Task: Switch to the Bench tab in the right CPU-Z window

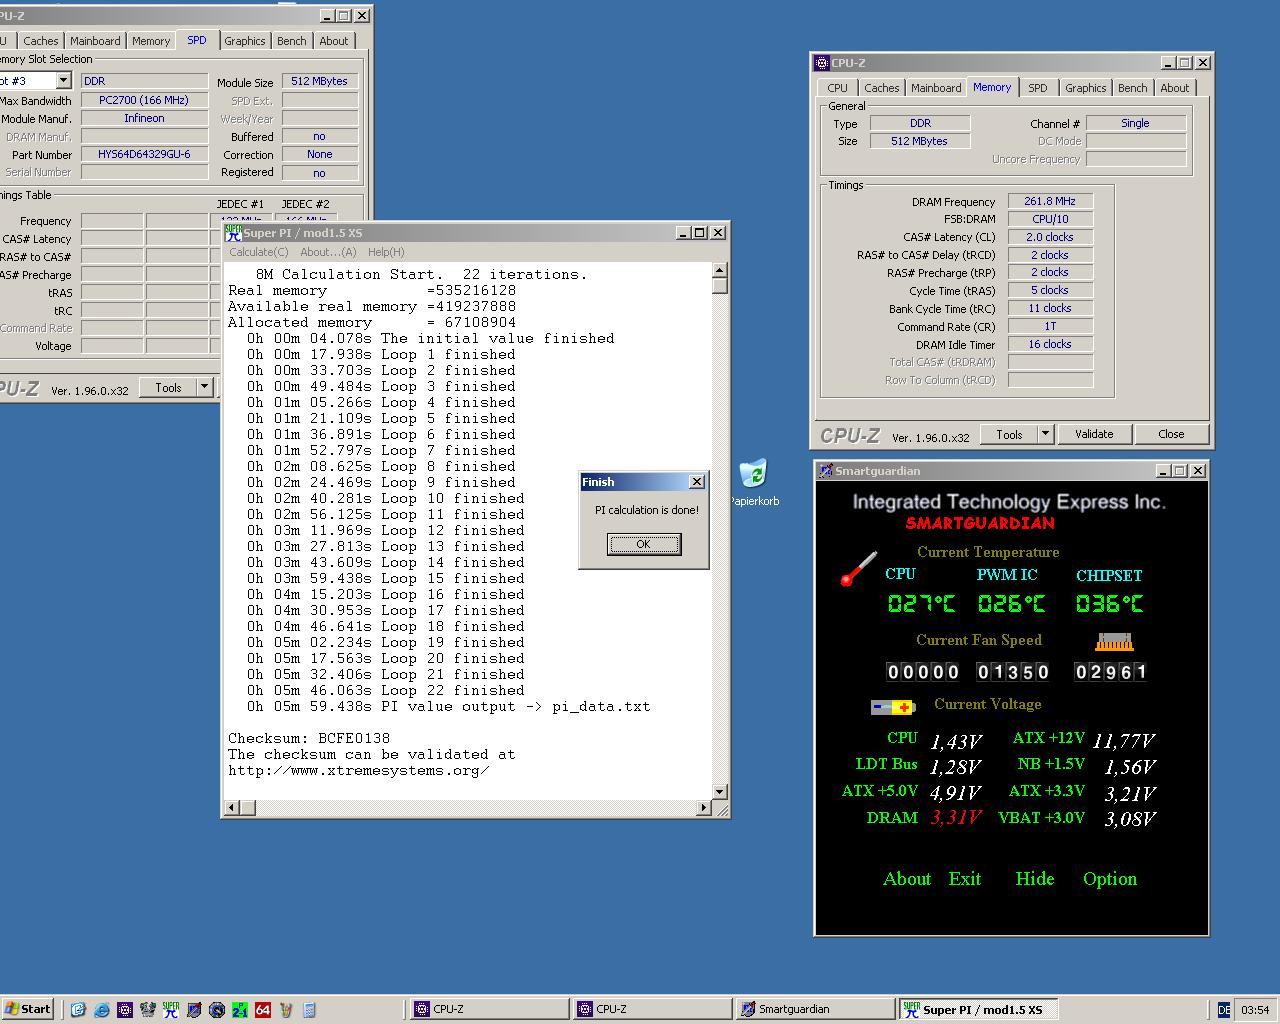Action: pos(1132,88)
